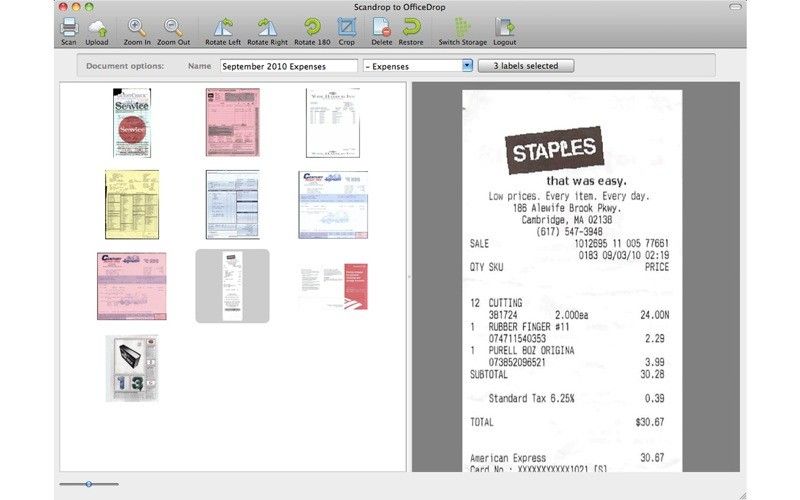Select the Sewtec page thumbnail
This screenshot has height=500, width=800.
point(132,122)
